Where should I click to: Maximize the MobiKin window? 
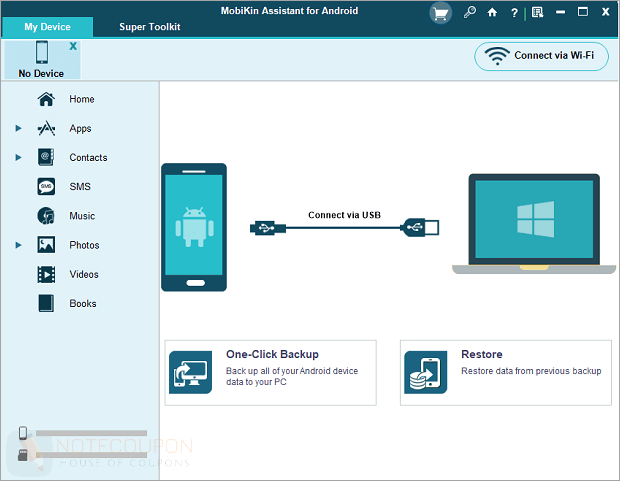pos(583,12)
